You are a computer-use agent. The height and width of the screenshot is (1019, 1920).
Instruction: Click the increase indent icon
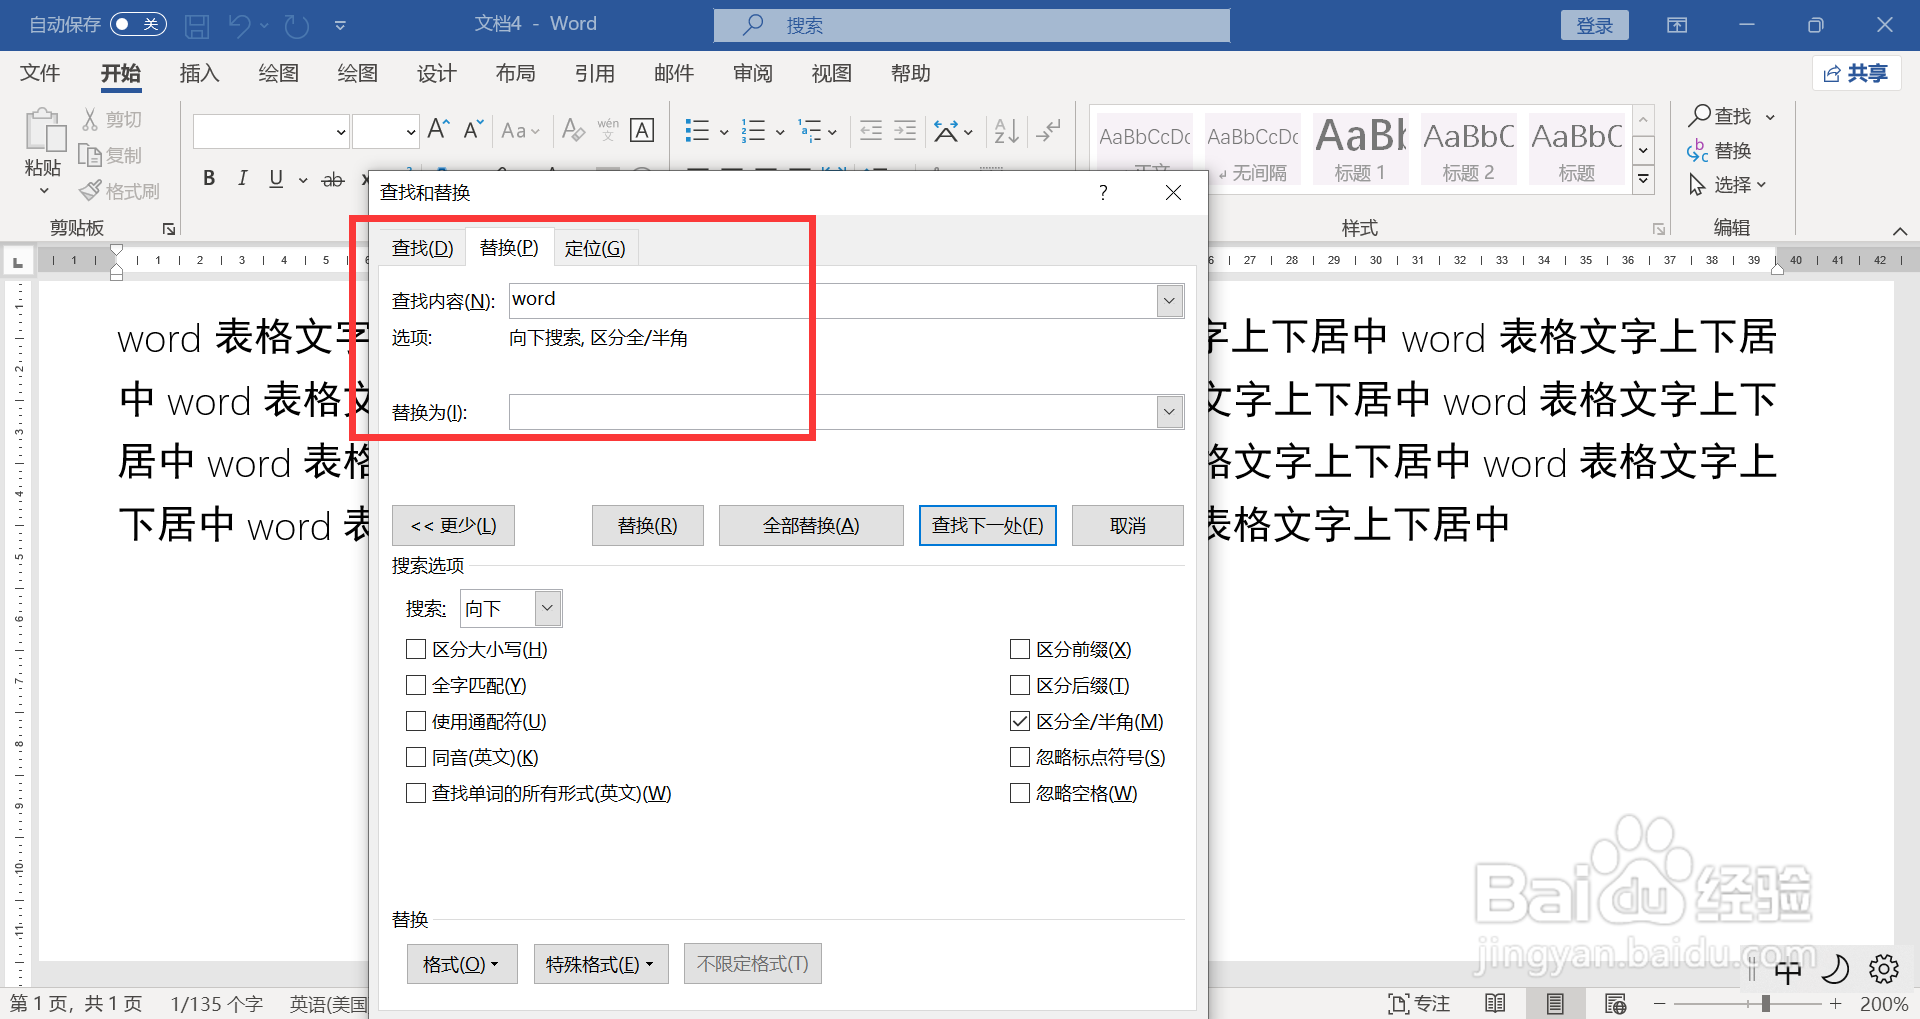click(x=905, y=130)
